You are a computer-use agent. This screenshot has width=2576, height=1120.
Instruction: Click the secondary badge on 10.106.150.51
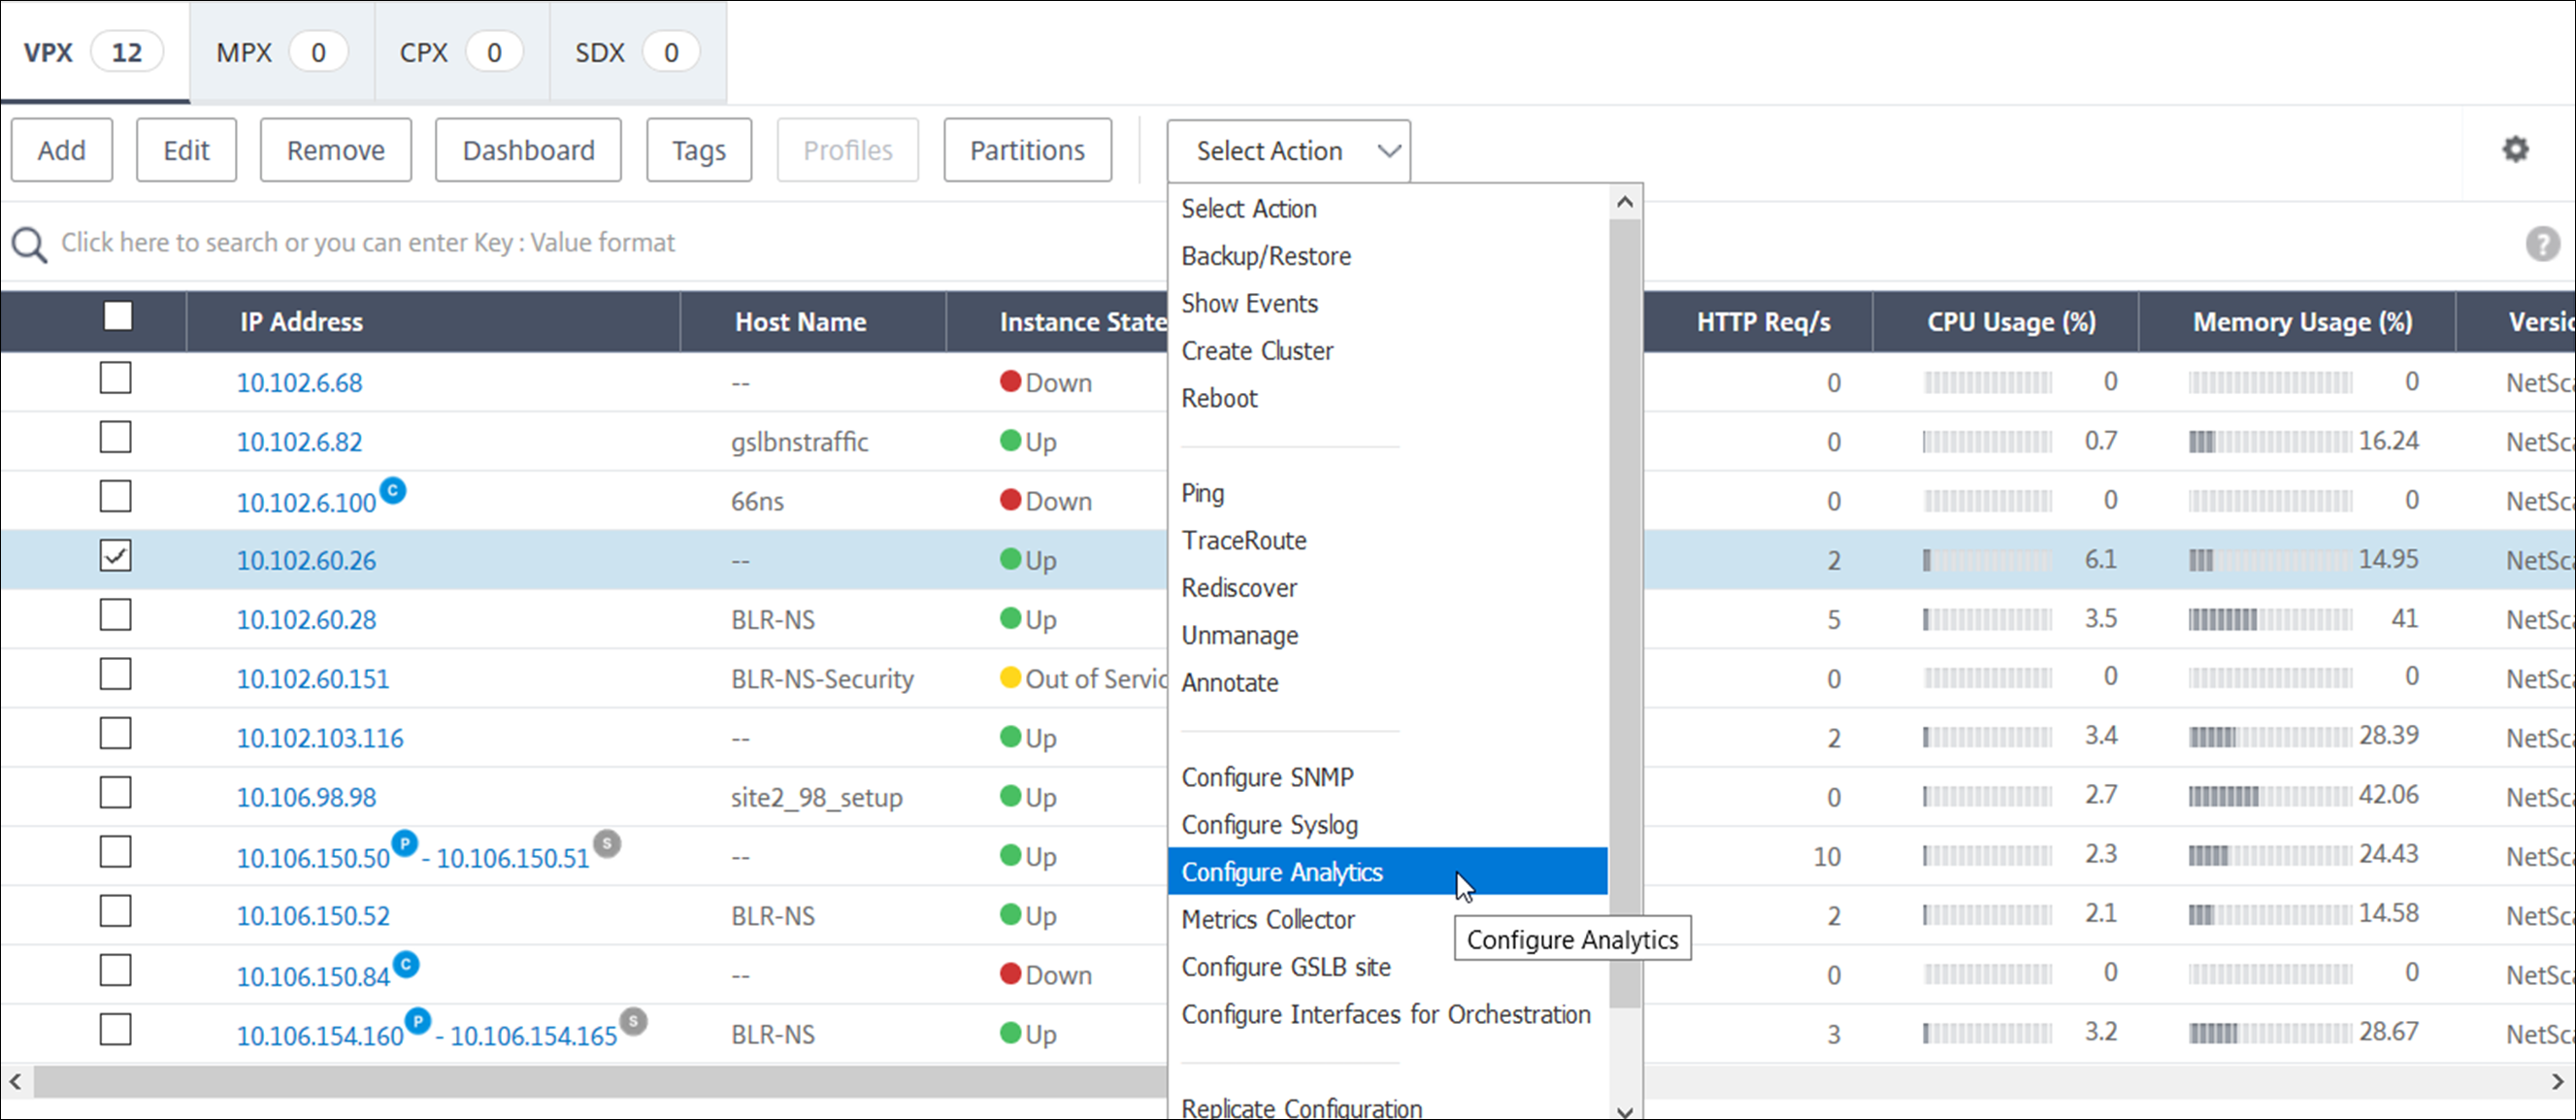[607, 844]
